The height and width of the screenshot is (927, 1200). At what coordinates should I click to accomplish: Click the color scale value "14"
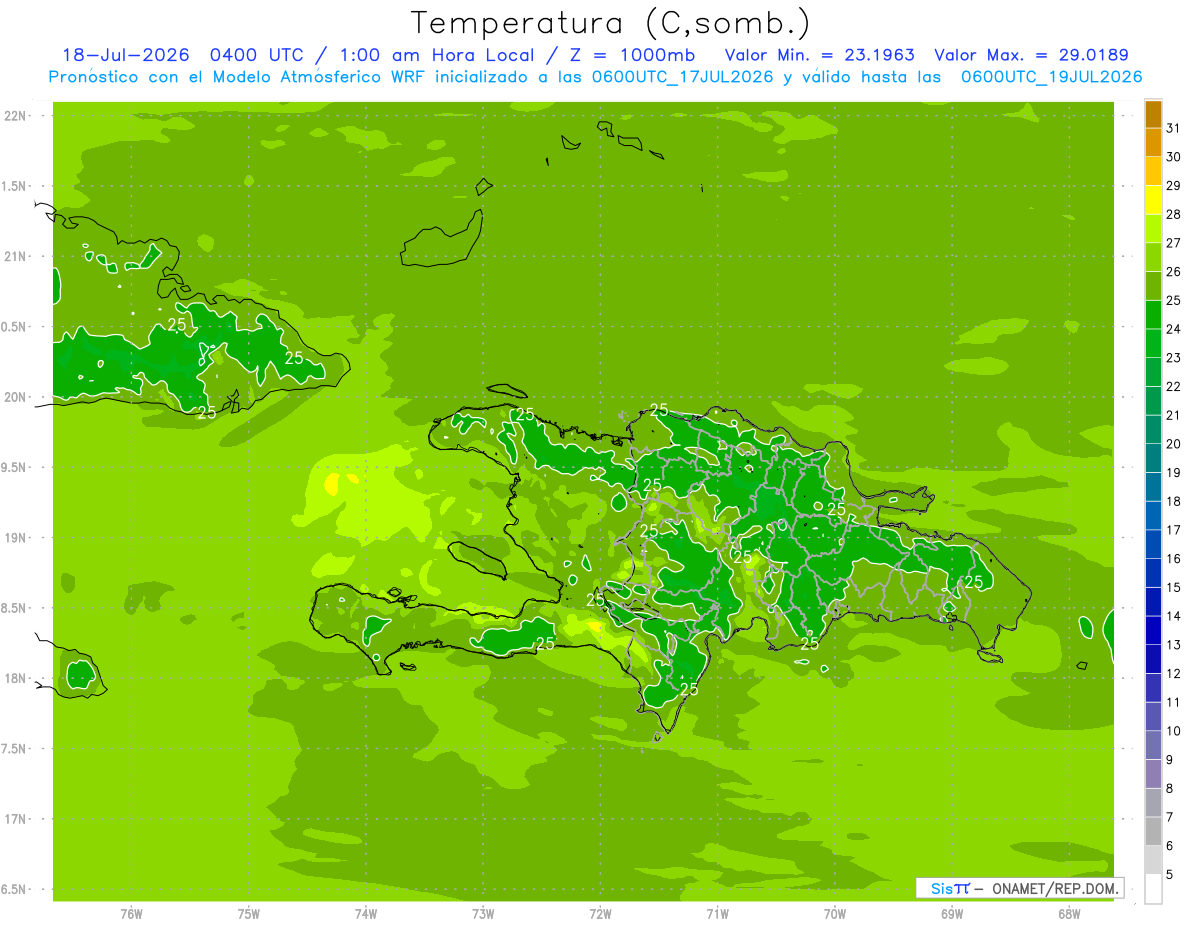(x=1174, y=616)
